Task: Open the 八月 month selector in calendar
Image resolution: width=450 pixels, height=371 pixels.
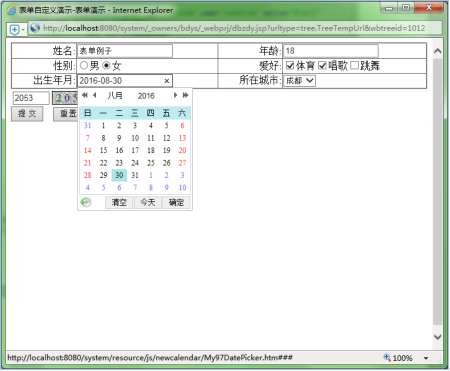Action: pos(115,96)
